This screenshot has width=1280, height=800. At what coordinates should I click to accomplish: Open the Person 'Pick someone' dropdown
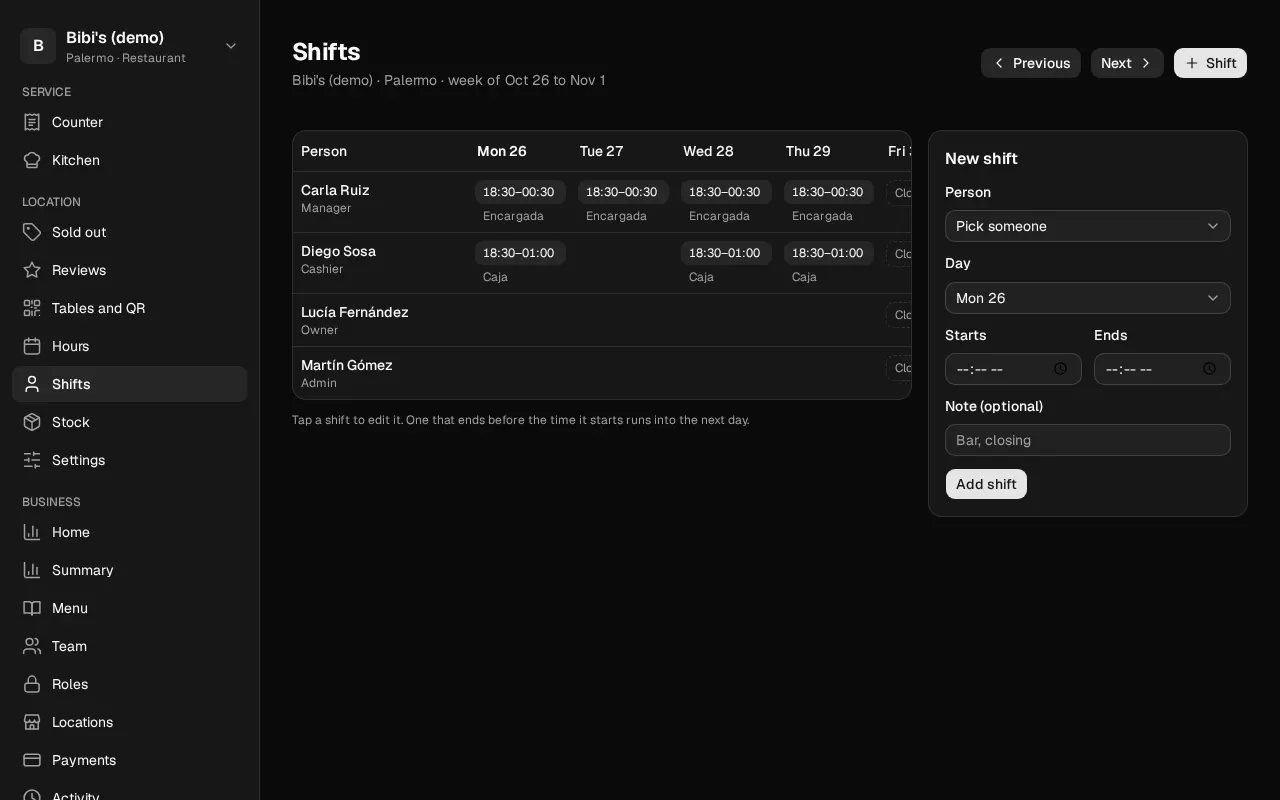coord(1088,226)
